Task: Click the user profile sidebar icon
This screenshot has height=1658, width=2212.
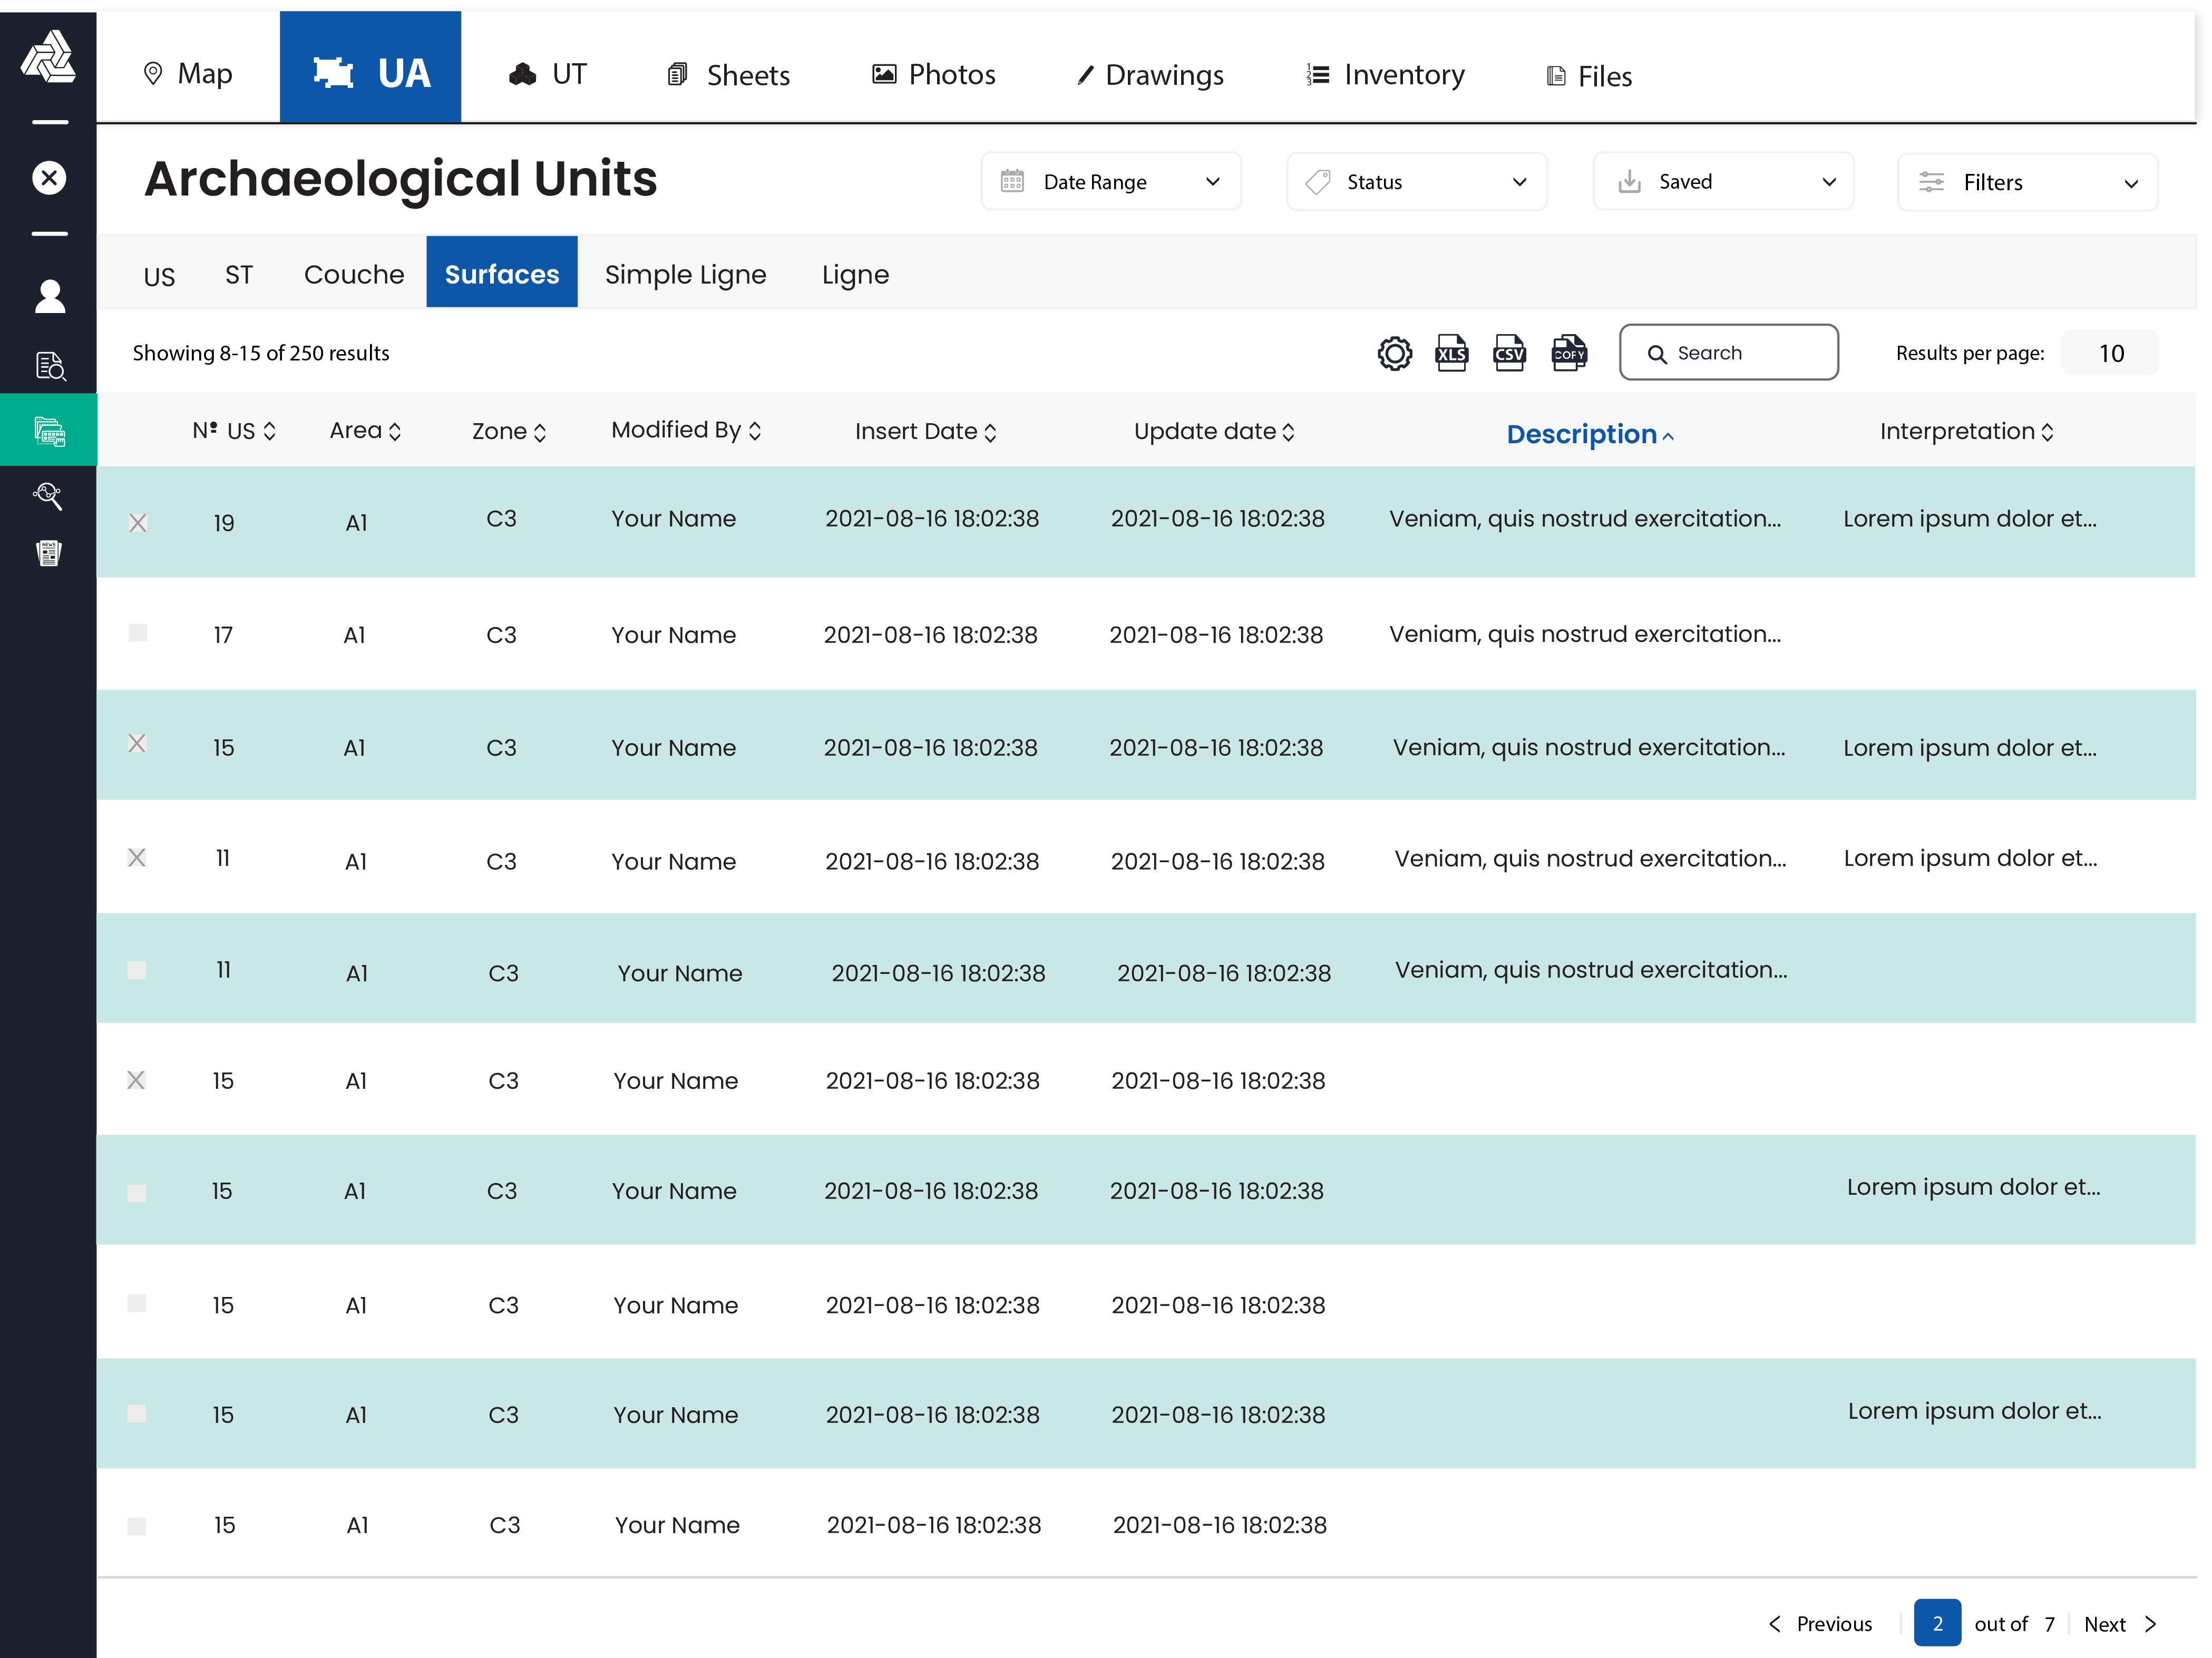Action: (49, 297)
